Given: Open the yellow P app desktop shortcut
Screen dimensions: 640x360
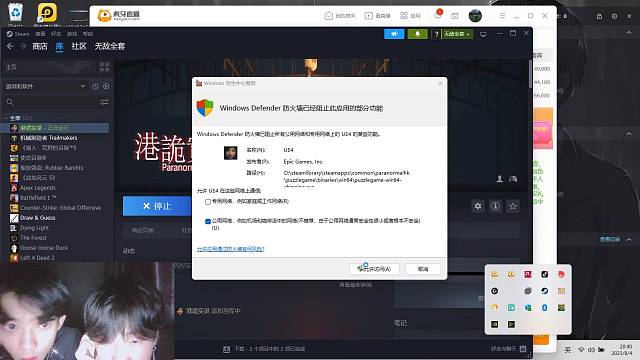Looking at the screenshot, I should tap(47, 12).
